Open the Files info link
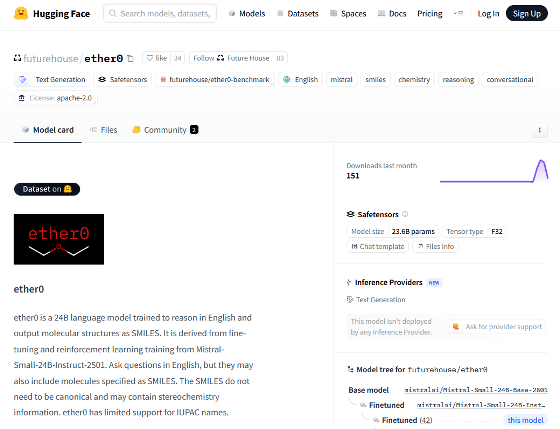560x429 pixels. point(435,246)
